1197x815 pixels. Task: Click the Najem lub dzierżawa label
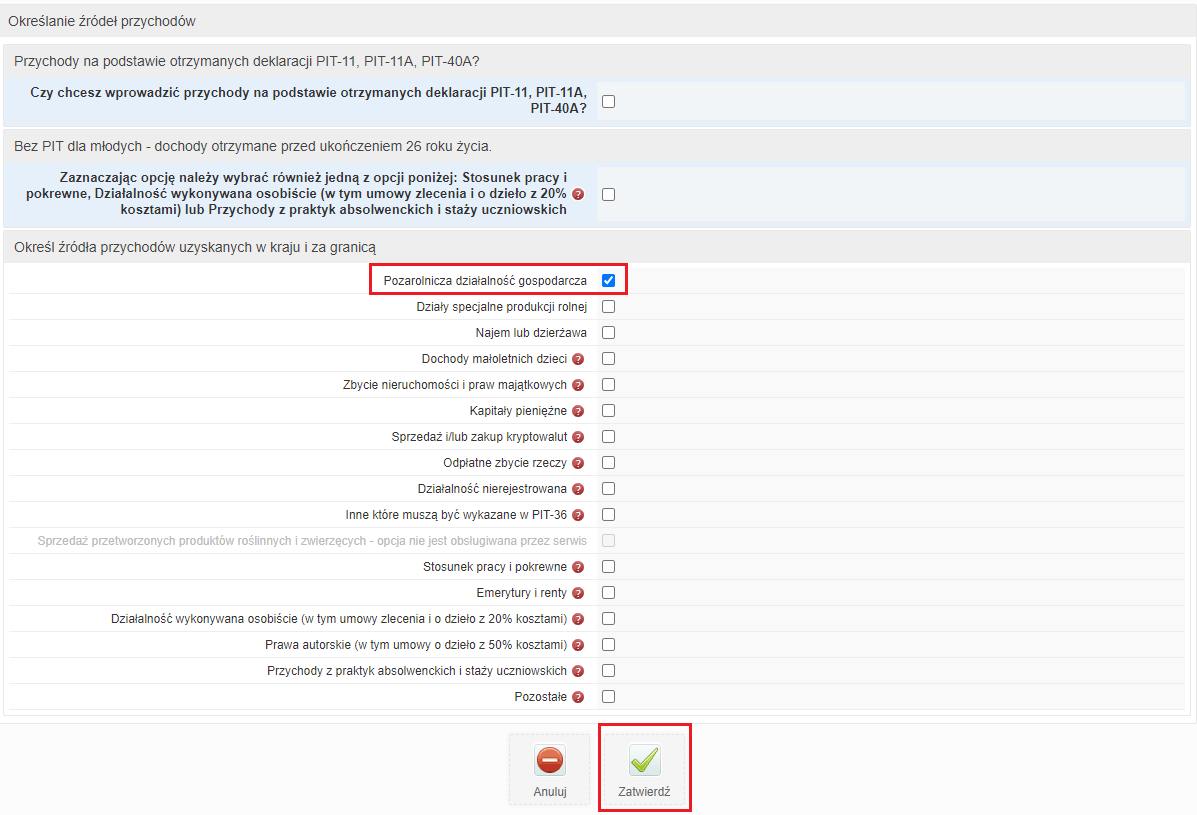531,333
